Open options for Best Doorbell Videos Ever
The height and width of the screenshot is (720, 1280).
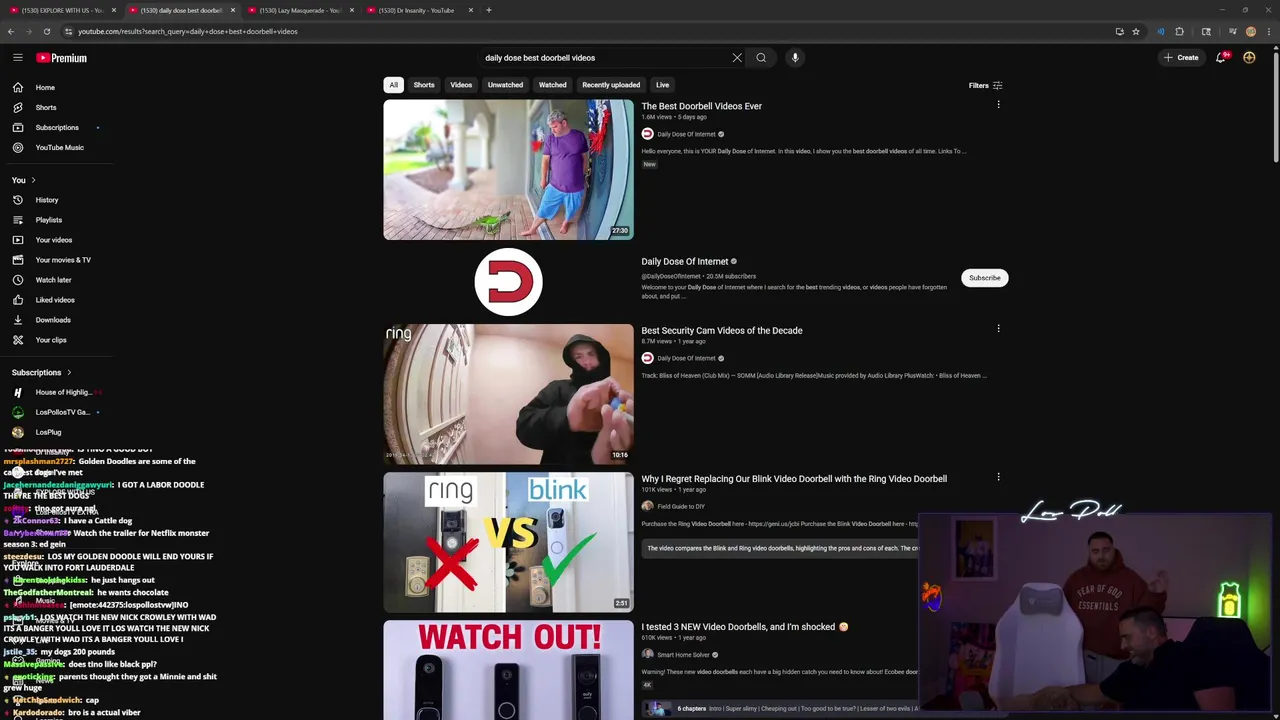998,105
